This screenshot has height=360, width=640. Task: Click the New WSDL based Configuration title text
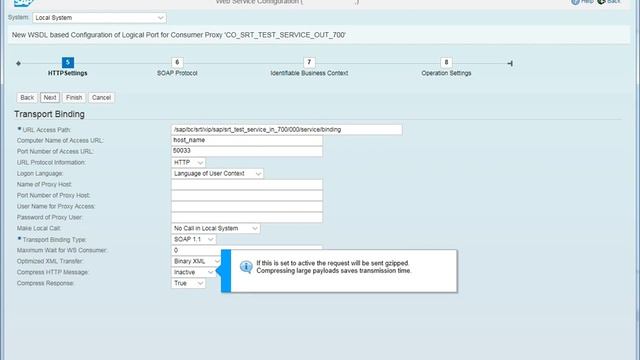tap(179, 35)
